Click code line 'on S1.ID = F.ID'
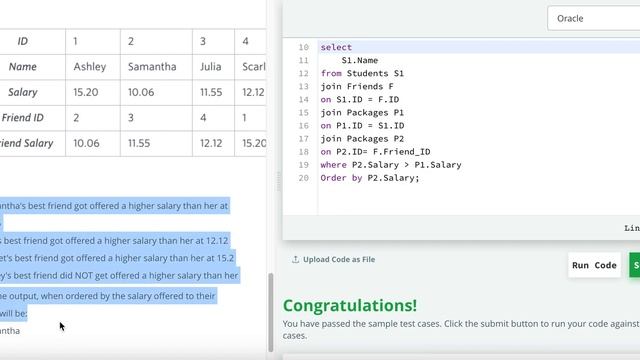 click(360, 100)
